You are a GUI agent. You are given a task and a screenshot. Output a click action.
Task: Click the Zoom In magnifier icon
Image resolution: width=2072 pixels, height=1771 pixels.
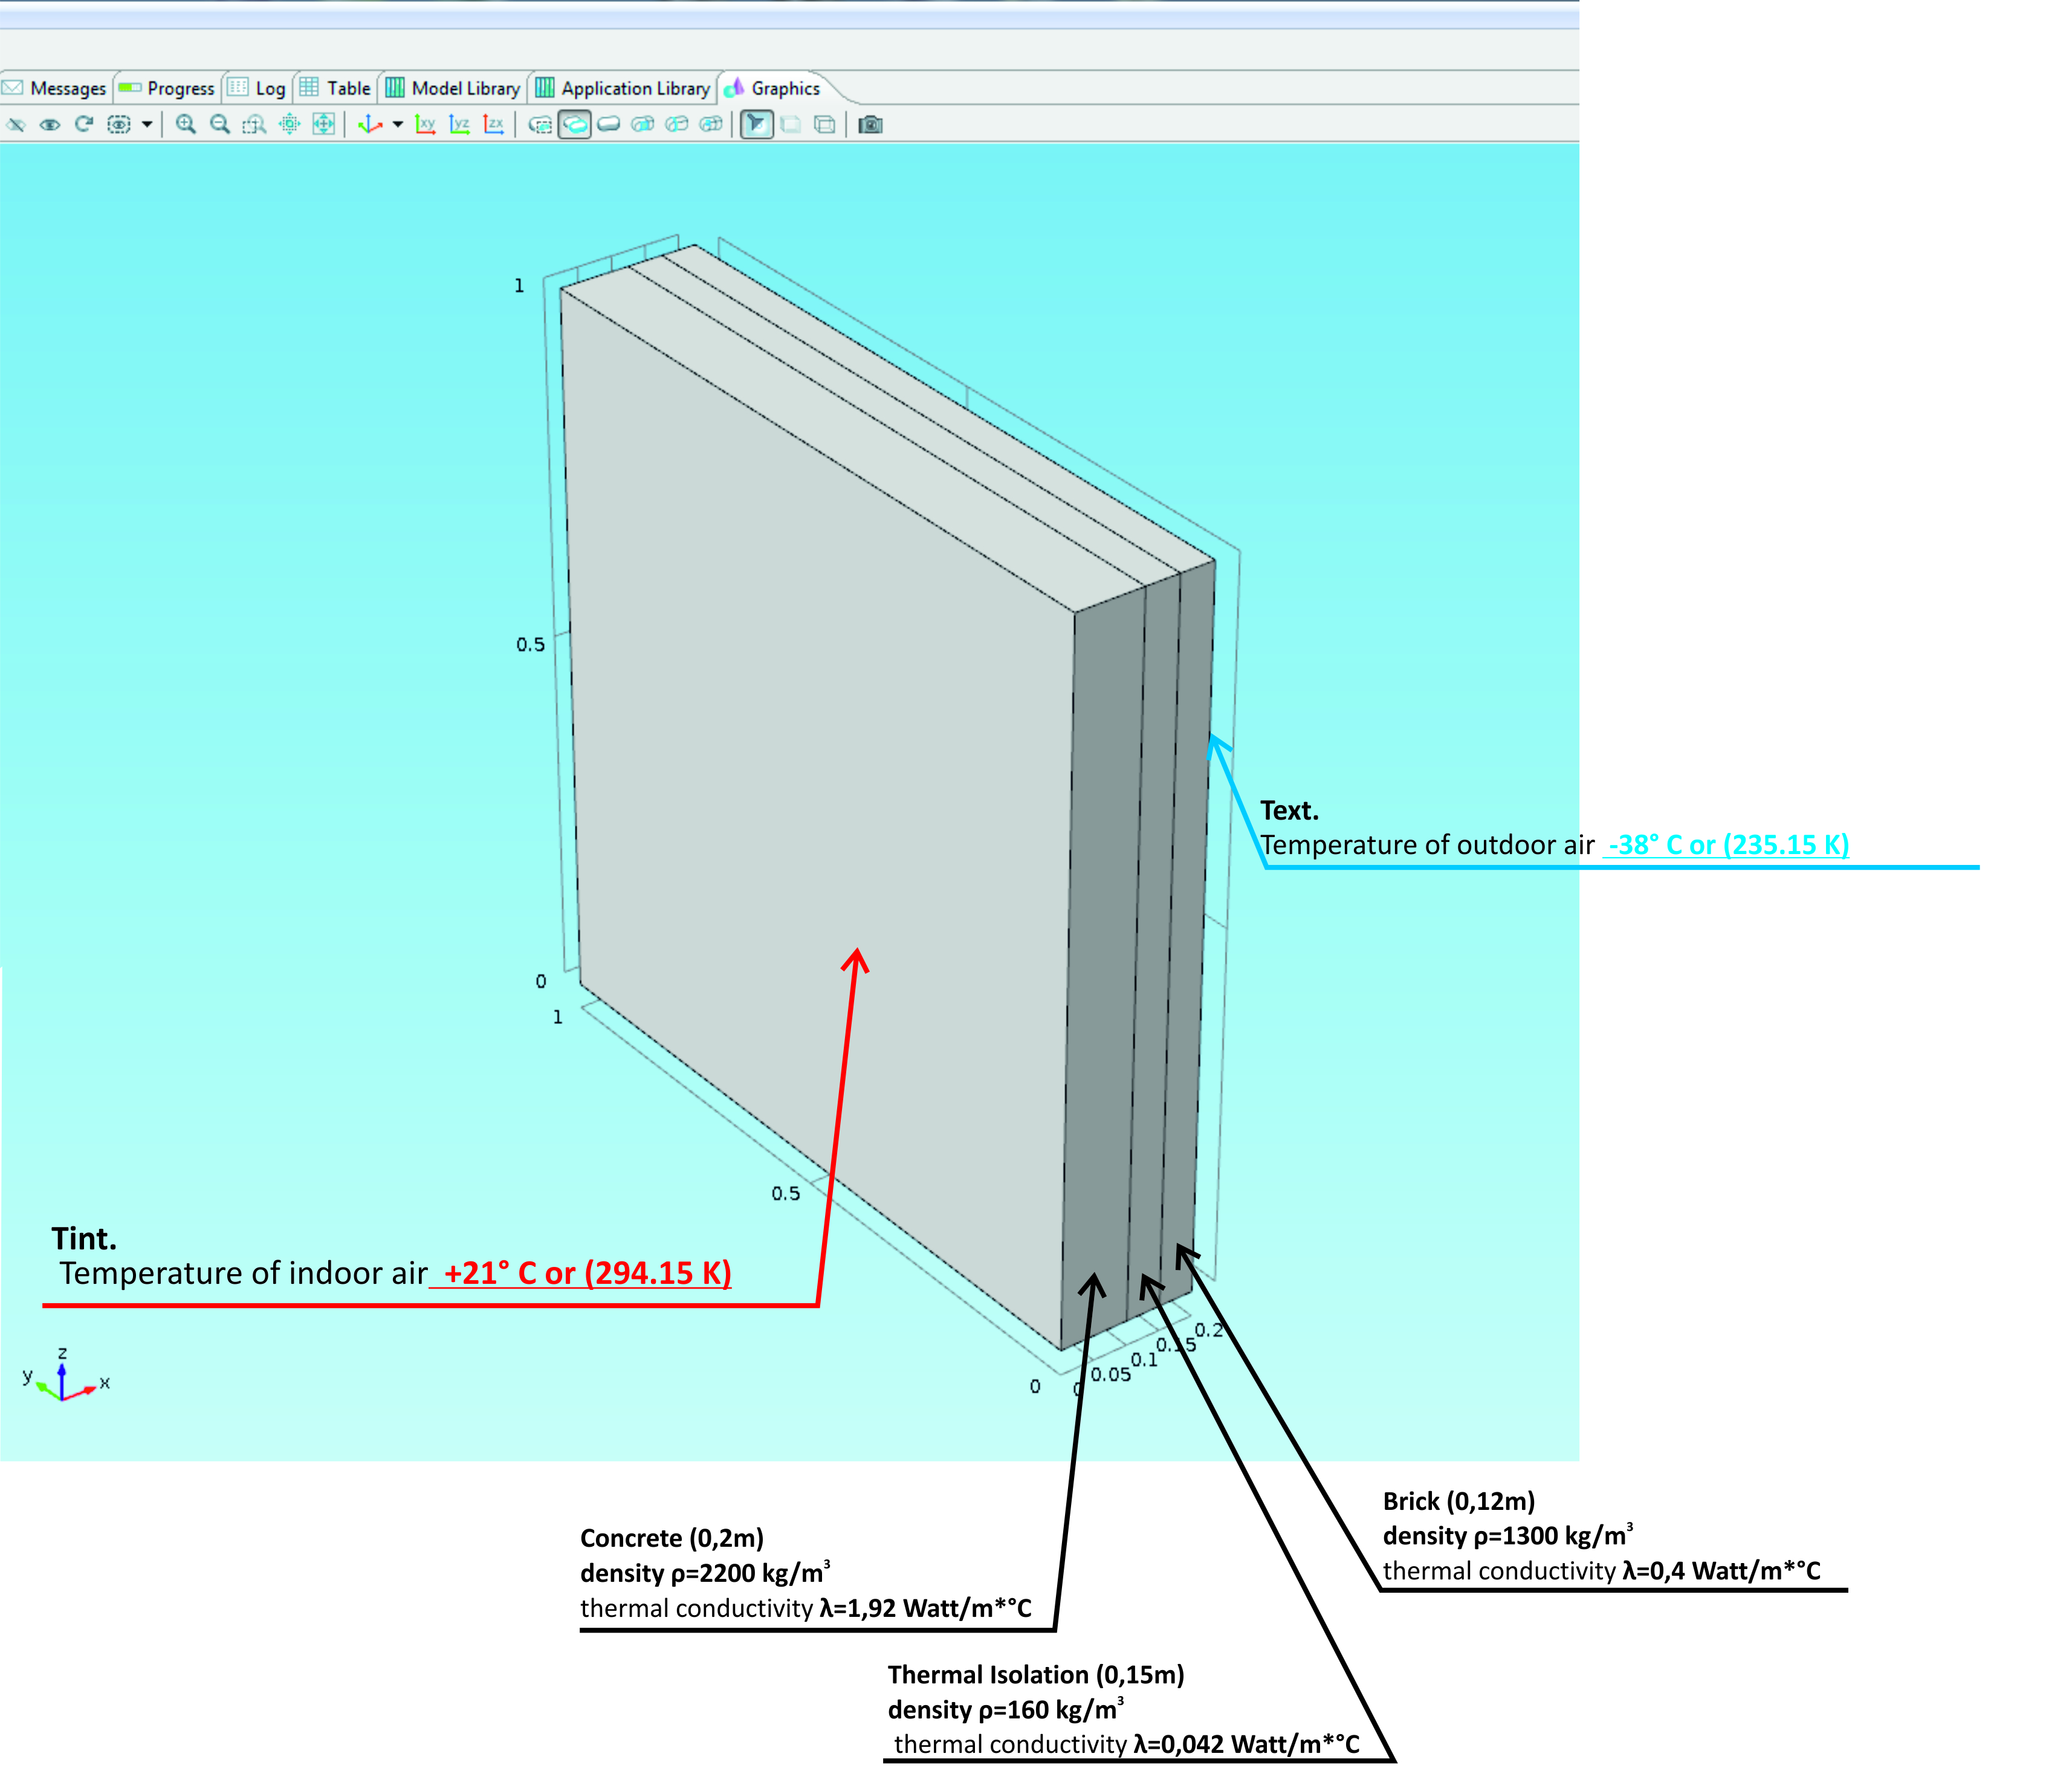tap(185, 124)
